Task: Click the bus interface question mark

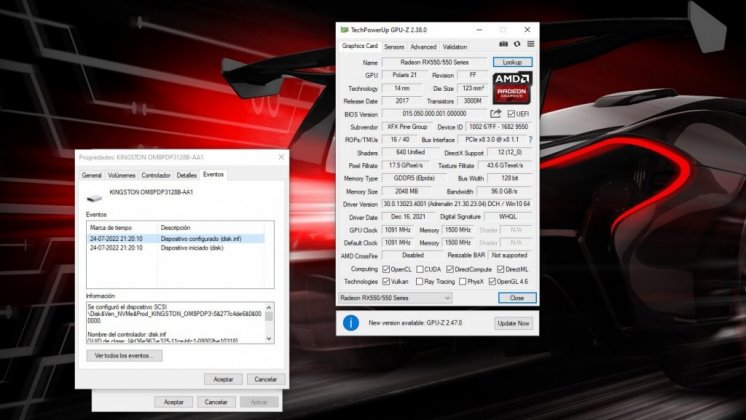Action: click(x=530, y=140)
